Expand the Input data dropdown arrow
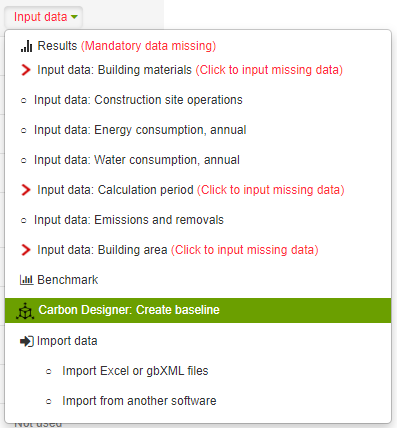Image resolution: width=397 pixels, height=428 pixels. pyautogui.click(x=74, y=17)
